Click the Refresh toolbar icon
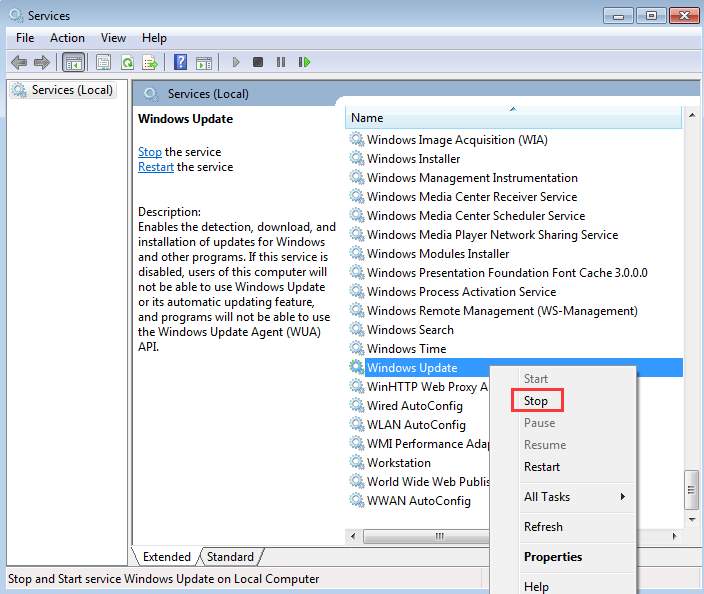 [127, 62]
